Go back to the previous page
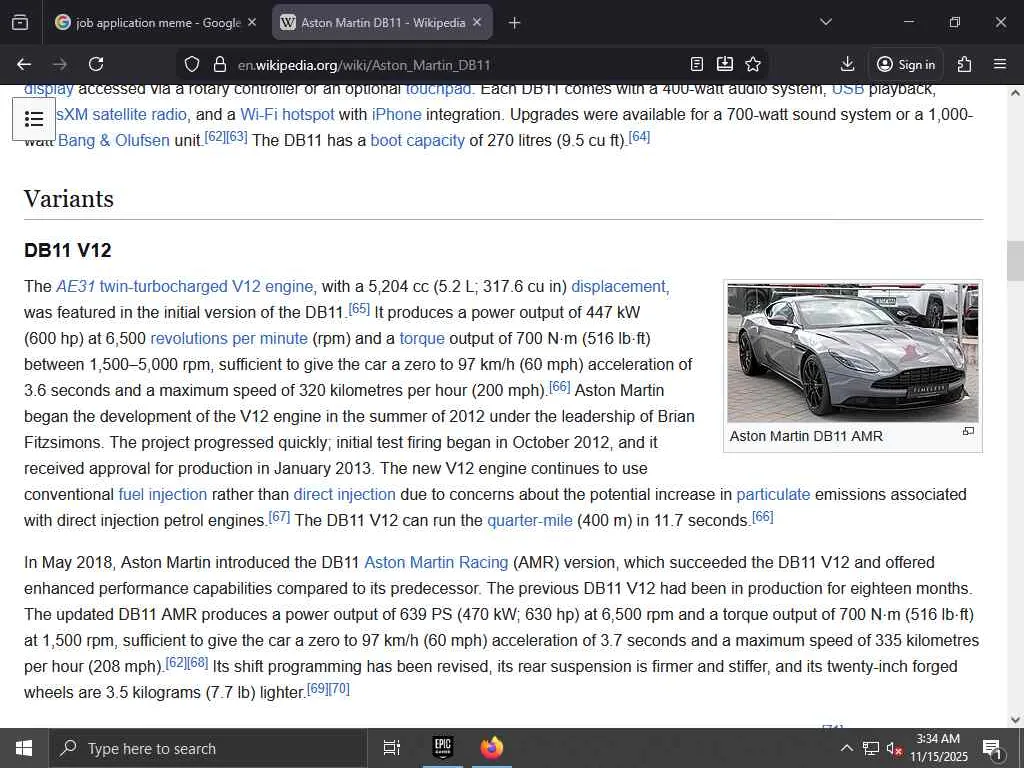 click(x=24, y=65)
